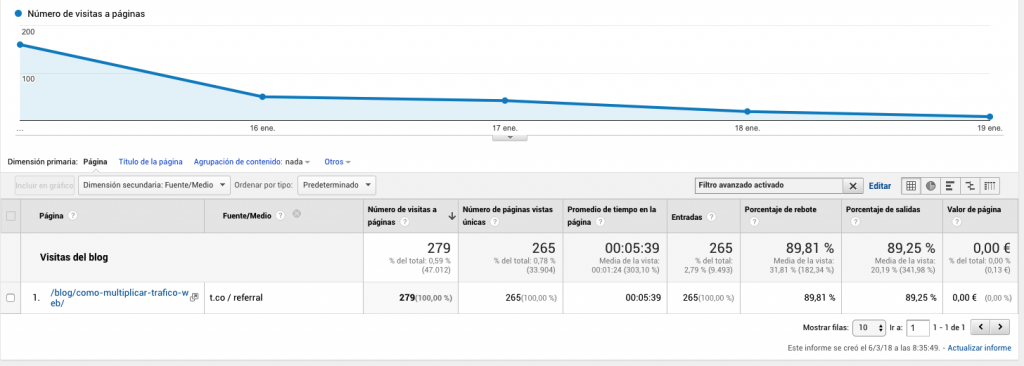This screenshot has height=366, width=1024.
Task: Sort by Número de visitas arrow
Action: (451, 216)
